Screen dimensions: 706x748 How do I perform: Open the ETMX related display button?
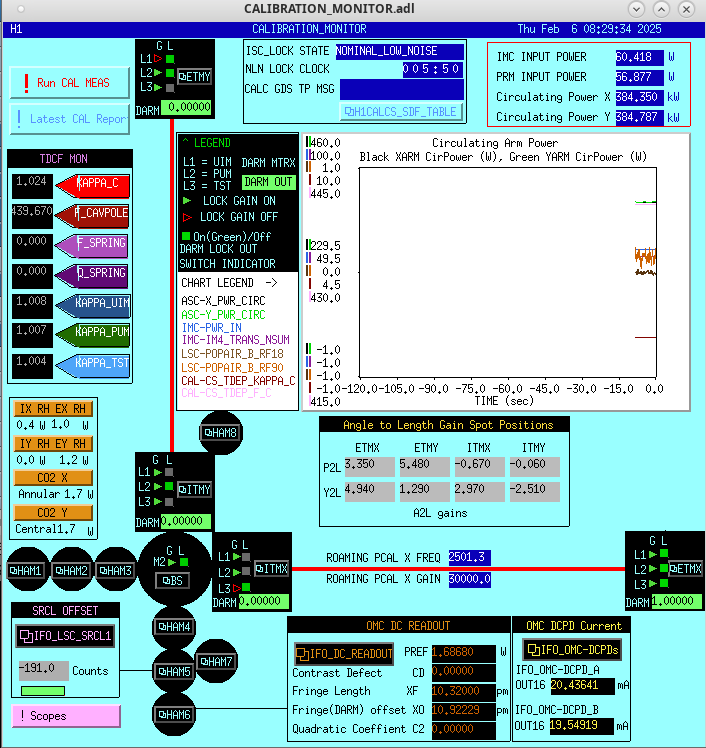(x=685, y=569)
